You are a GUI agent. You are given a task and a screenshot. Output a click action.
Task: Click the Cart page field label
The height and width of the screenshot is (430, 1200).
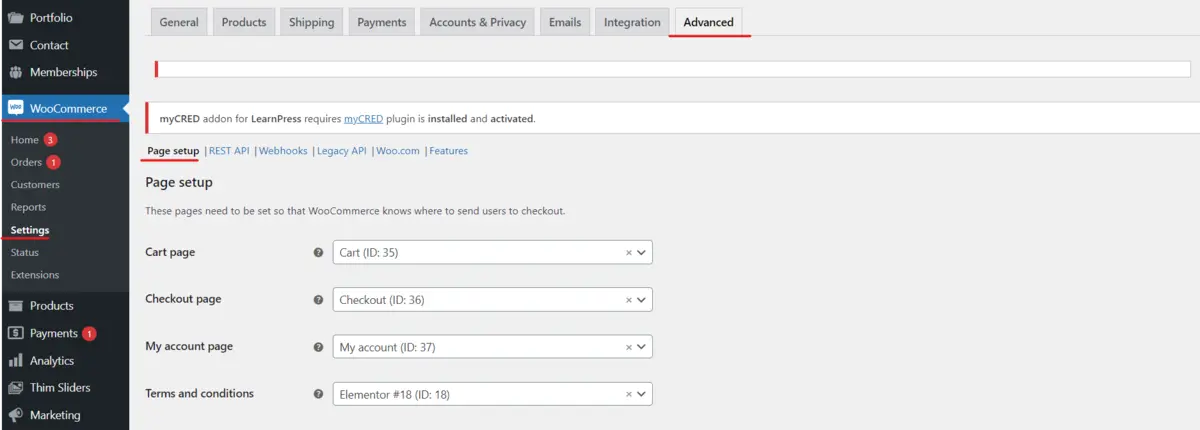[170, 252]
